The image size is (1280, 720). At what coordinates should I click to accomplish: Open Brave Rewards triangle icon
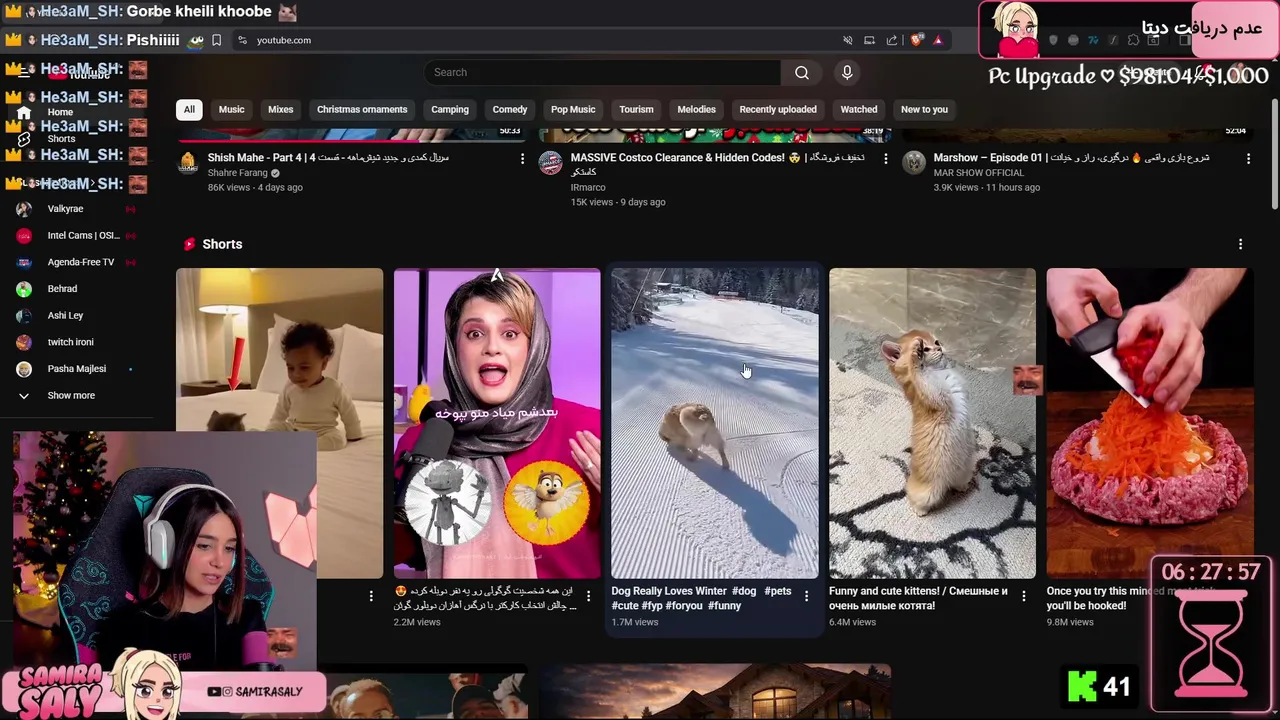point(938,40)
